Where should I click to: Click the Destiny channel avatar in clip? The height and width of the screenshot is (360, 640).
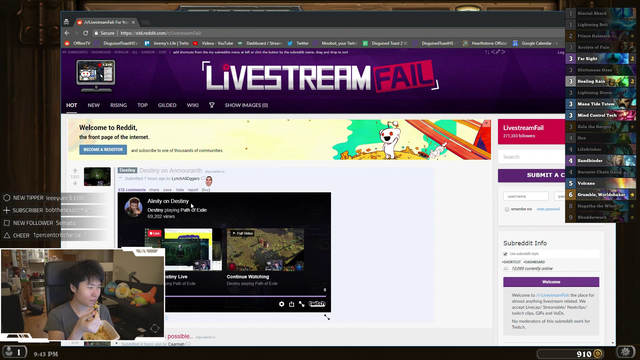pos(133,207)
